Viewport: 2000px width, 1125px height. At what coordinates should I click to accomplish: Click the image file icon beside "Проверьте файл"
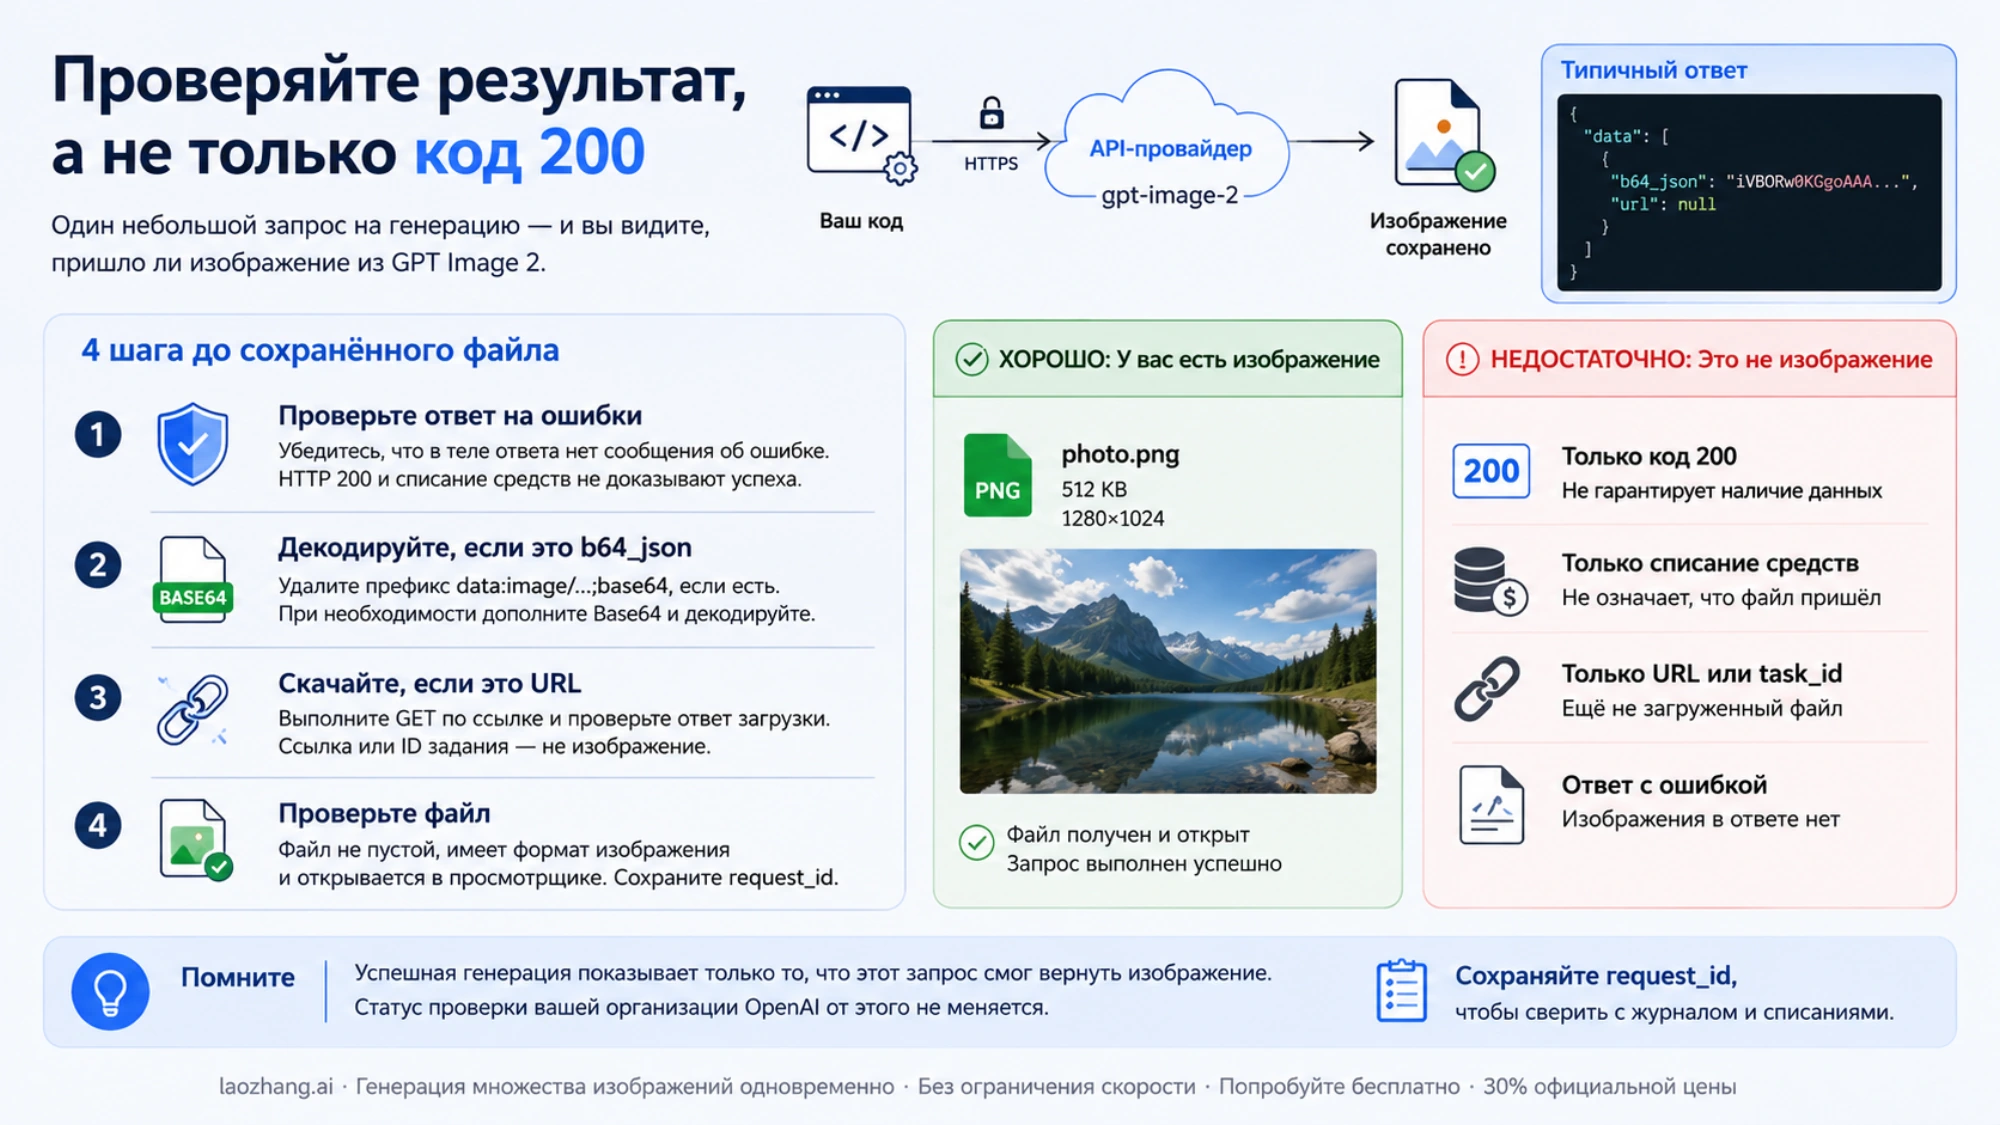(x=195, y=839)
